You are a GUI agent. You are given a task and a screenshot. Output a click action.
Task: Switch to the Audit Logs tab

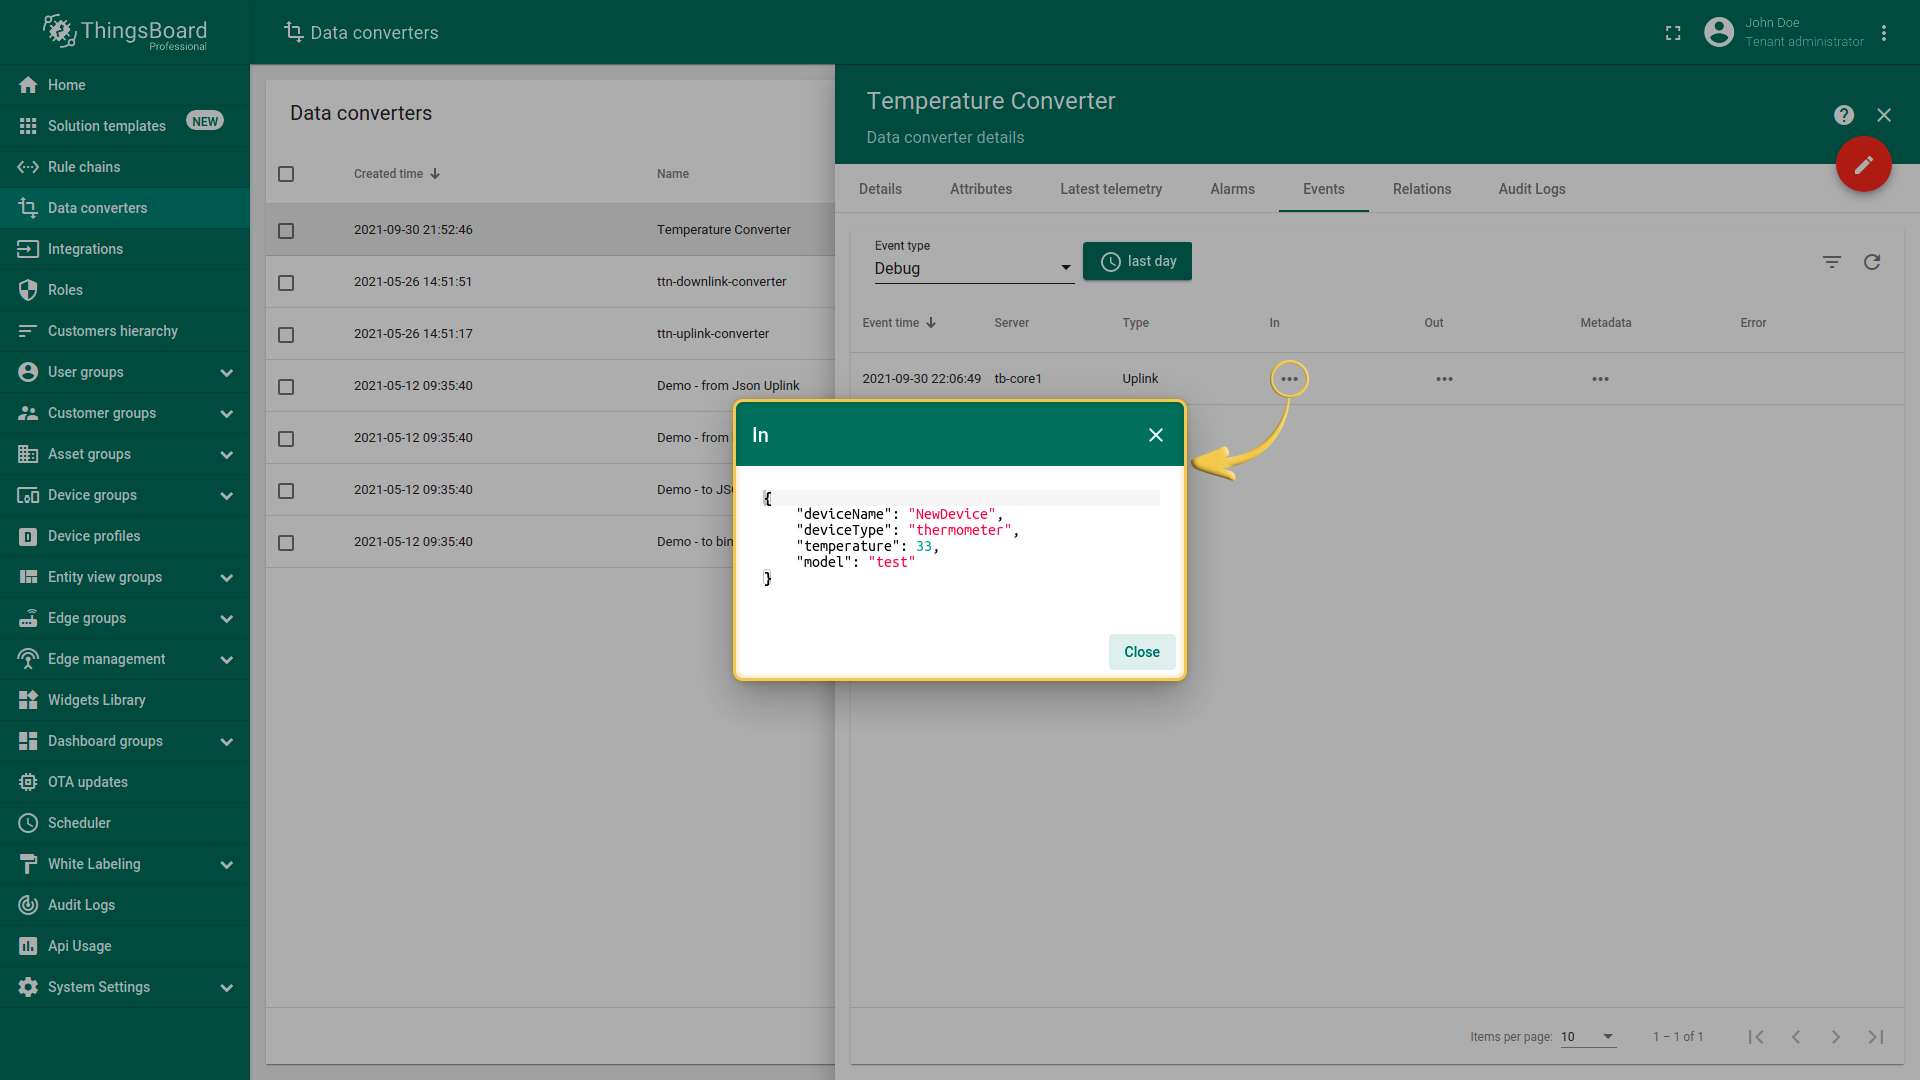pyautogui.click(x=1531, y=189)
